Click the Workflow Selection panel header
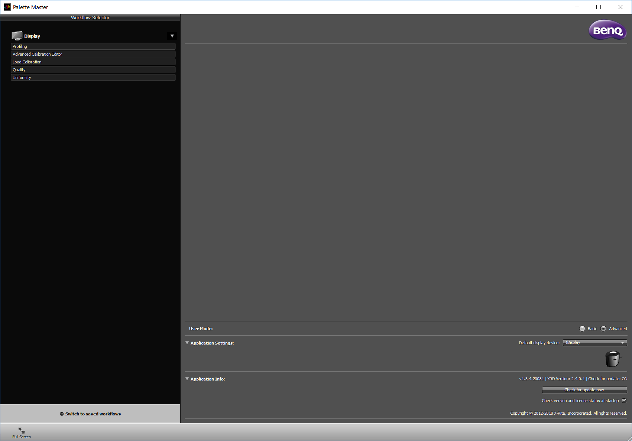 pos(90,17)
